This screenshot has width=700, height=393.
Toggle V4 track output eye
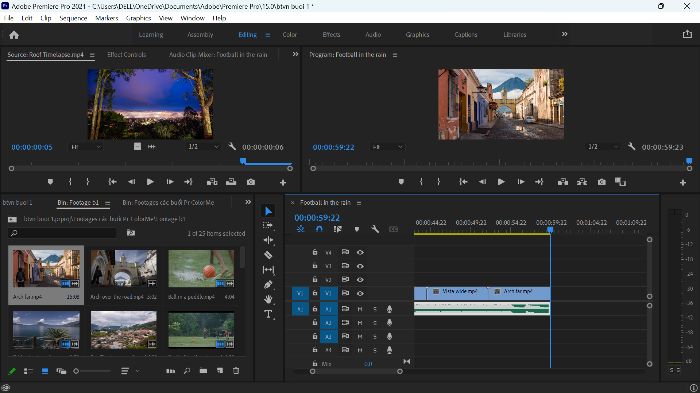360,252
